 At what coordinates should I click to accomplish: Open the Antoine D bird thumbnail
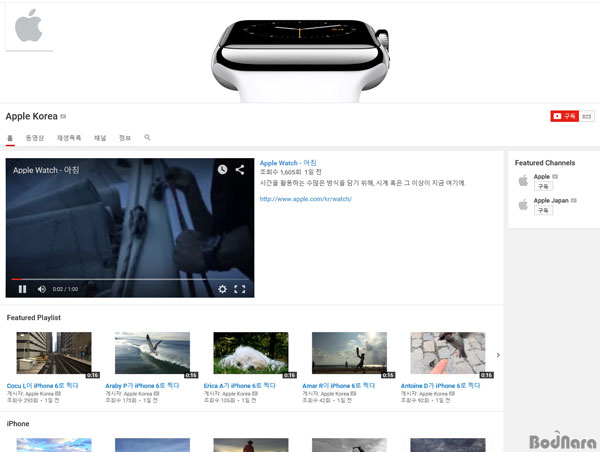448,353
